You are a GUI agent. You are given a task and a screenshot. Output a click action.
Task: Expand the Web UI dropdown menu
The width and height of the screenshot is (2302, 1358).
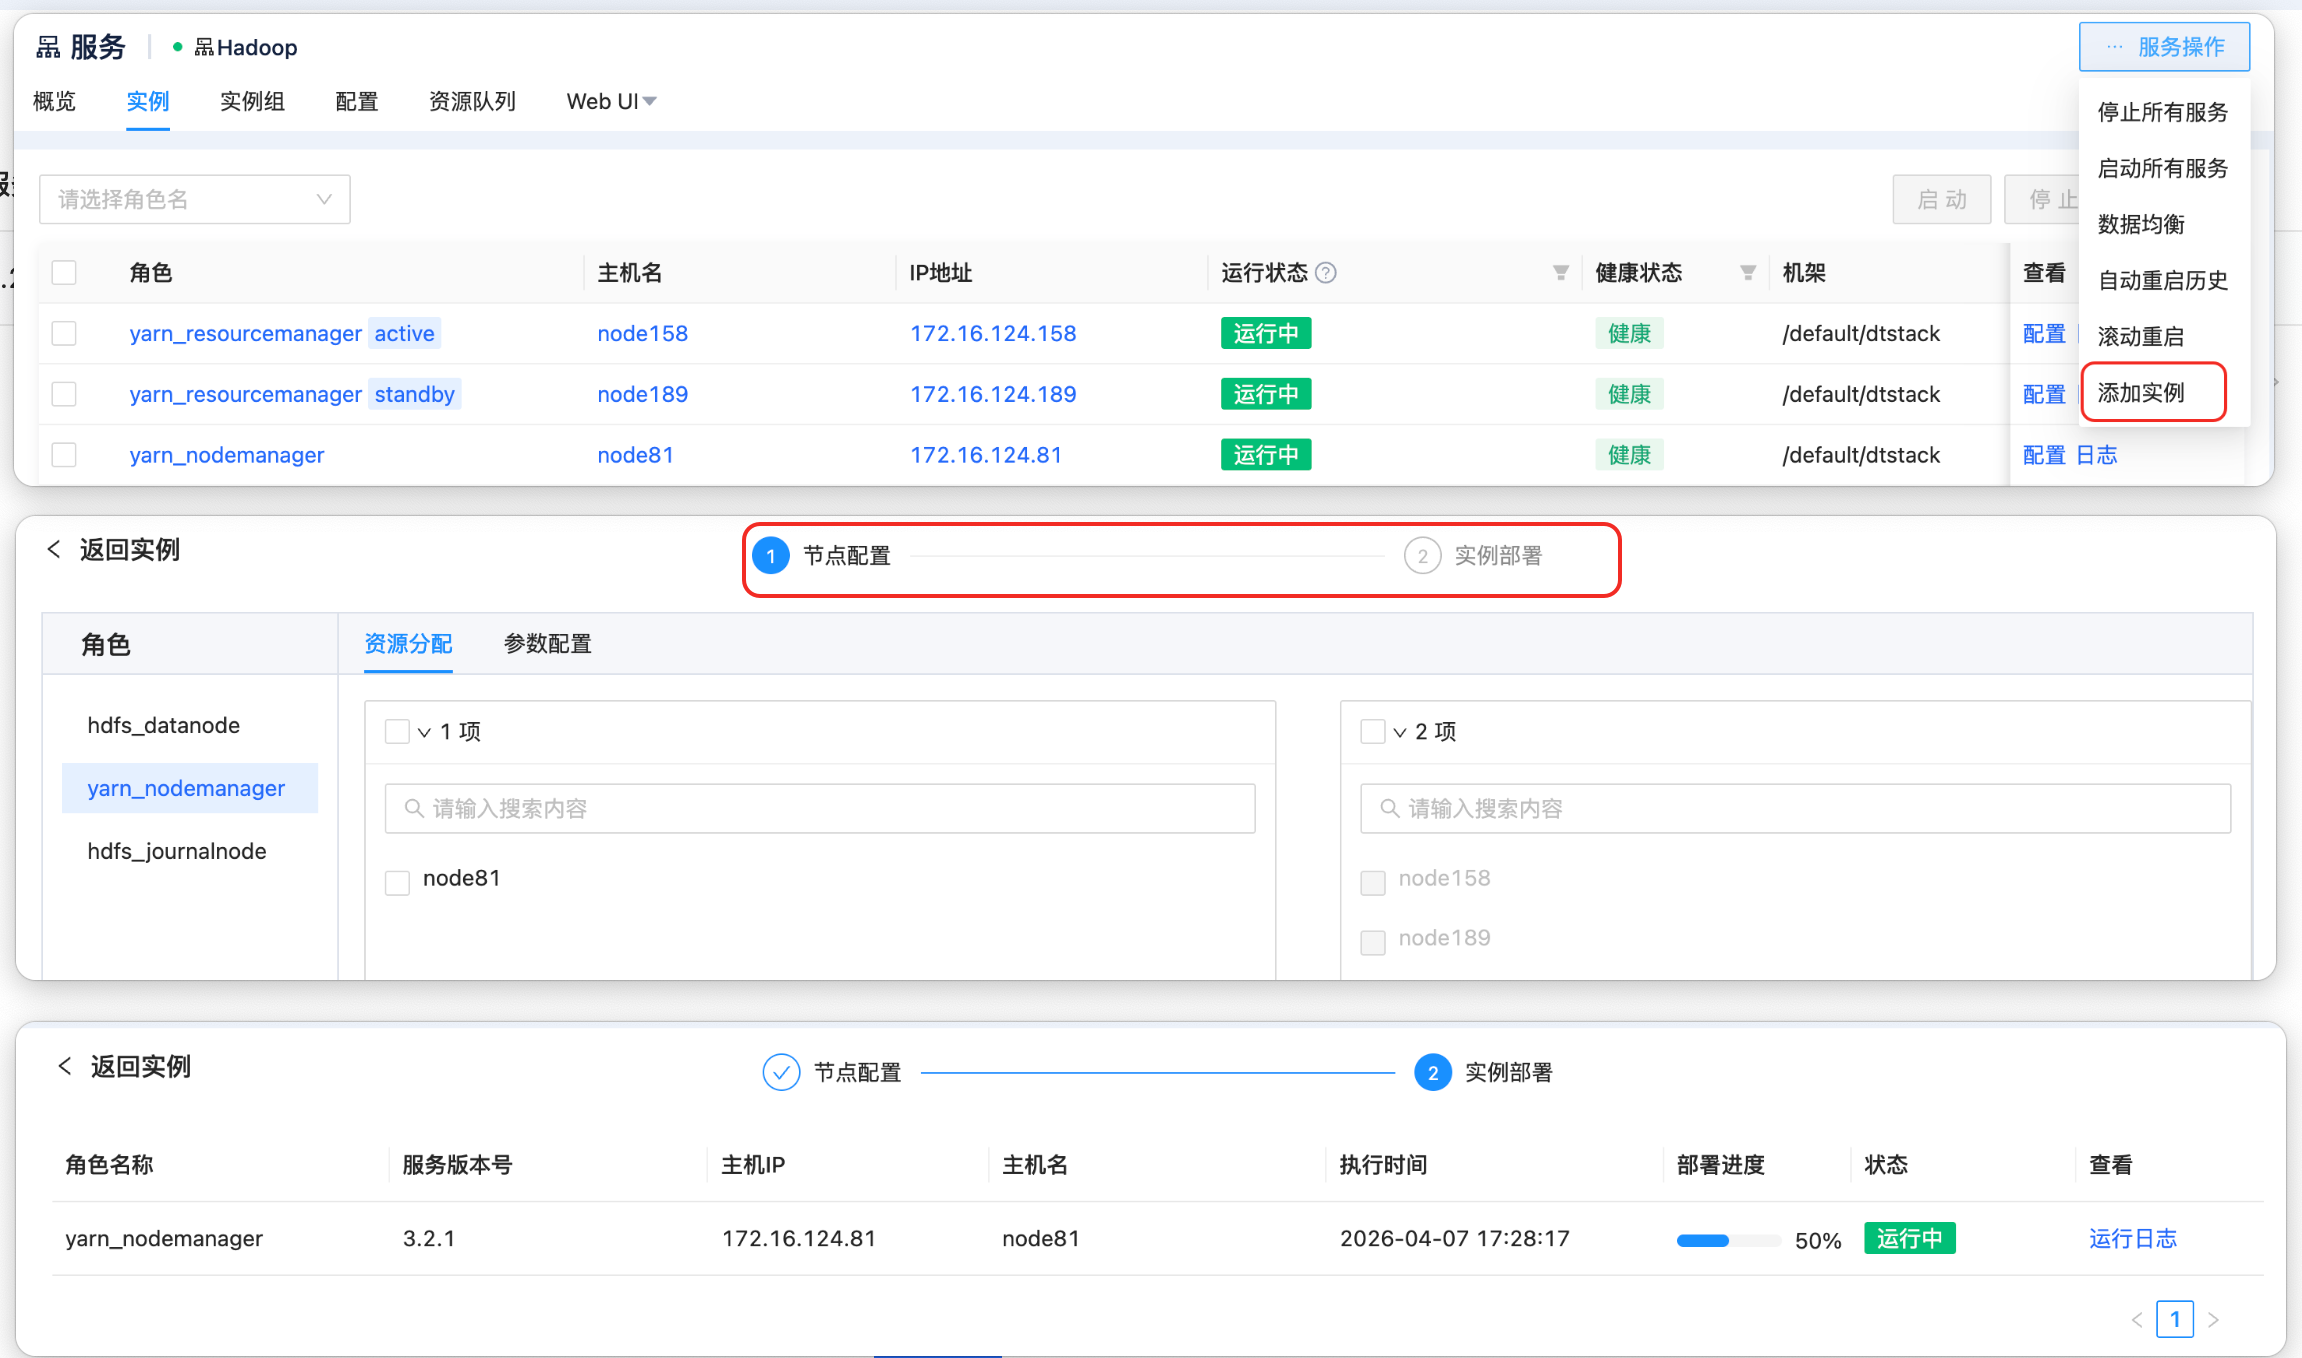click(x=611, y=101)
